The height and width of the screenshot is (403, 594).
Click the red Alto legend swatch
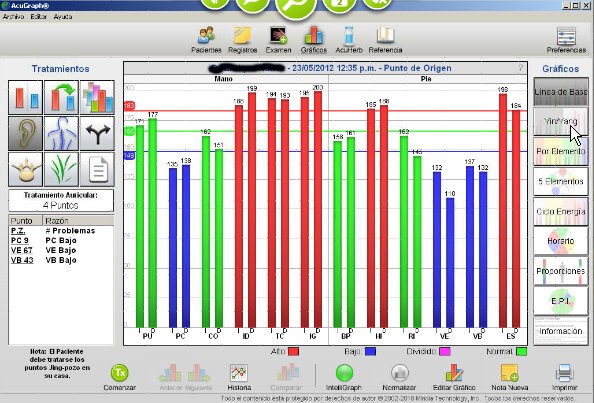(293, 351)
